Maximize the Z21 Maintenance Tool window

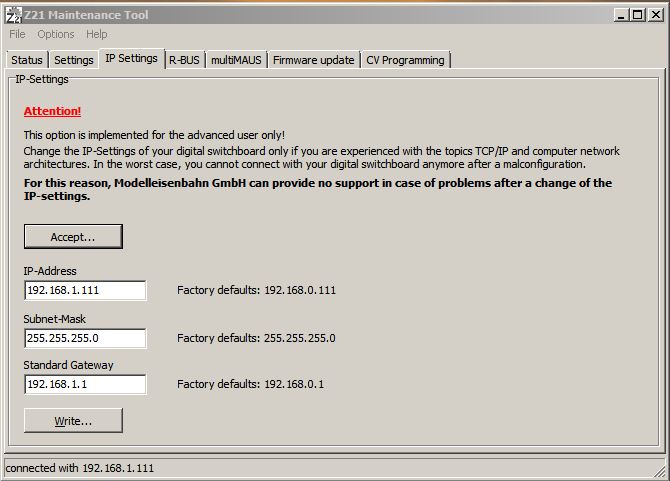pyautogui.click(x=637, y=15)
